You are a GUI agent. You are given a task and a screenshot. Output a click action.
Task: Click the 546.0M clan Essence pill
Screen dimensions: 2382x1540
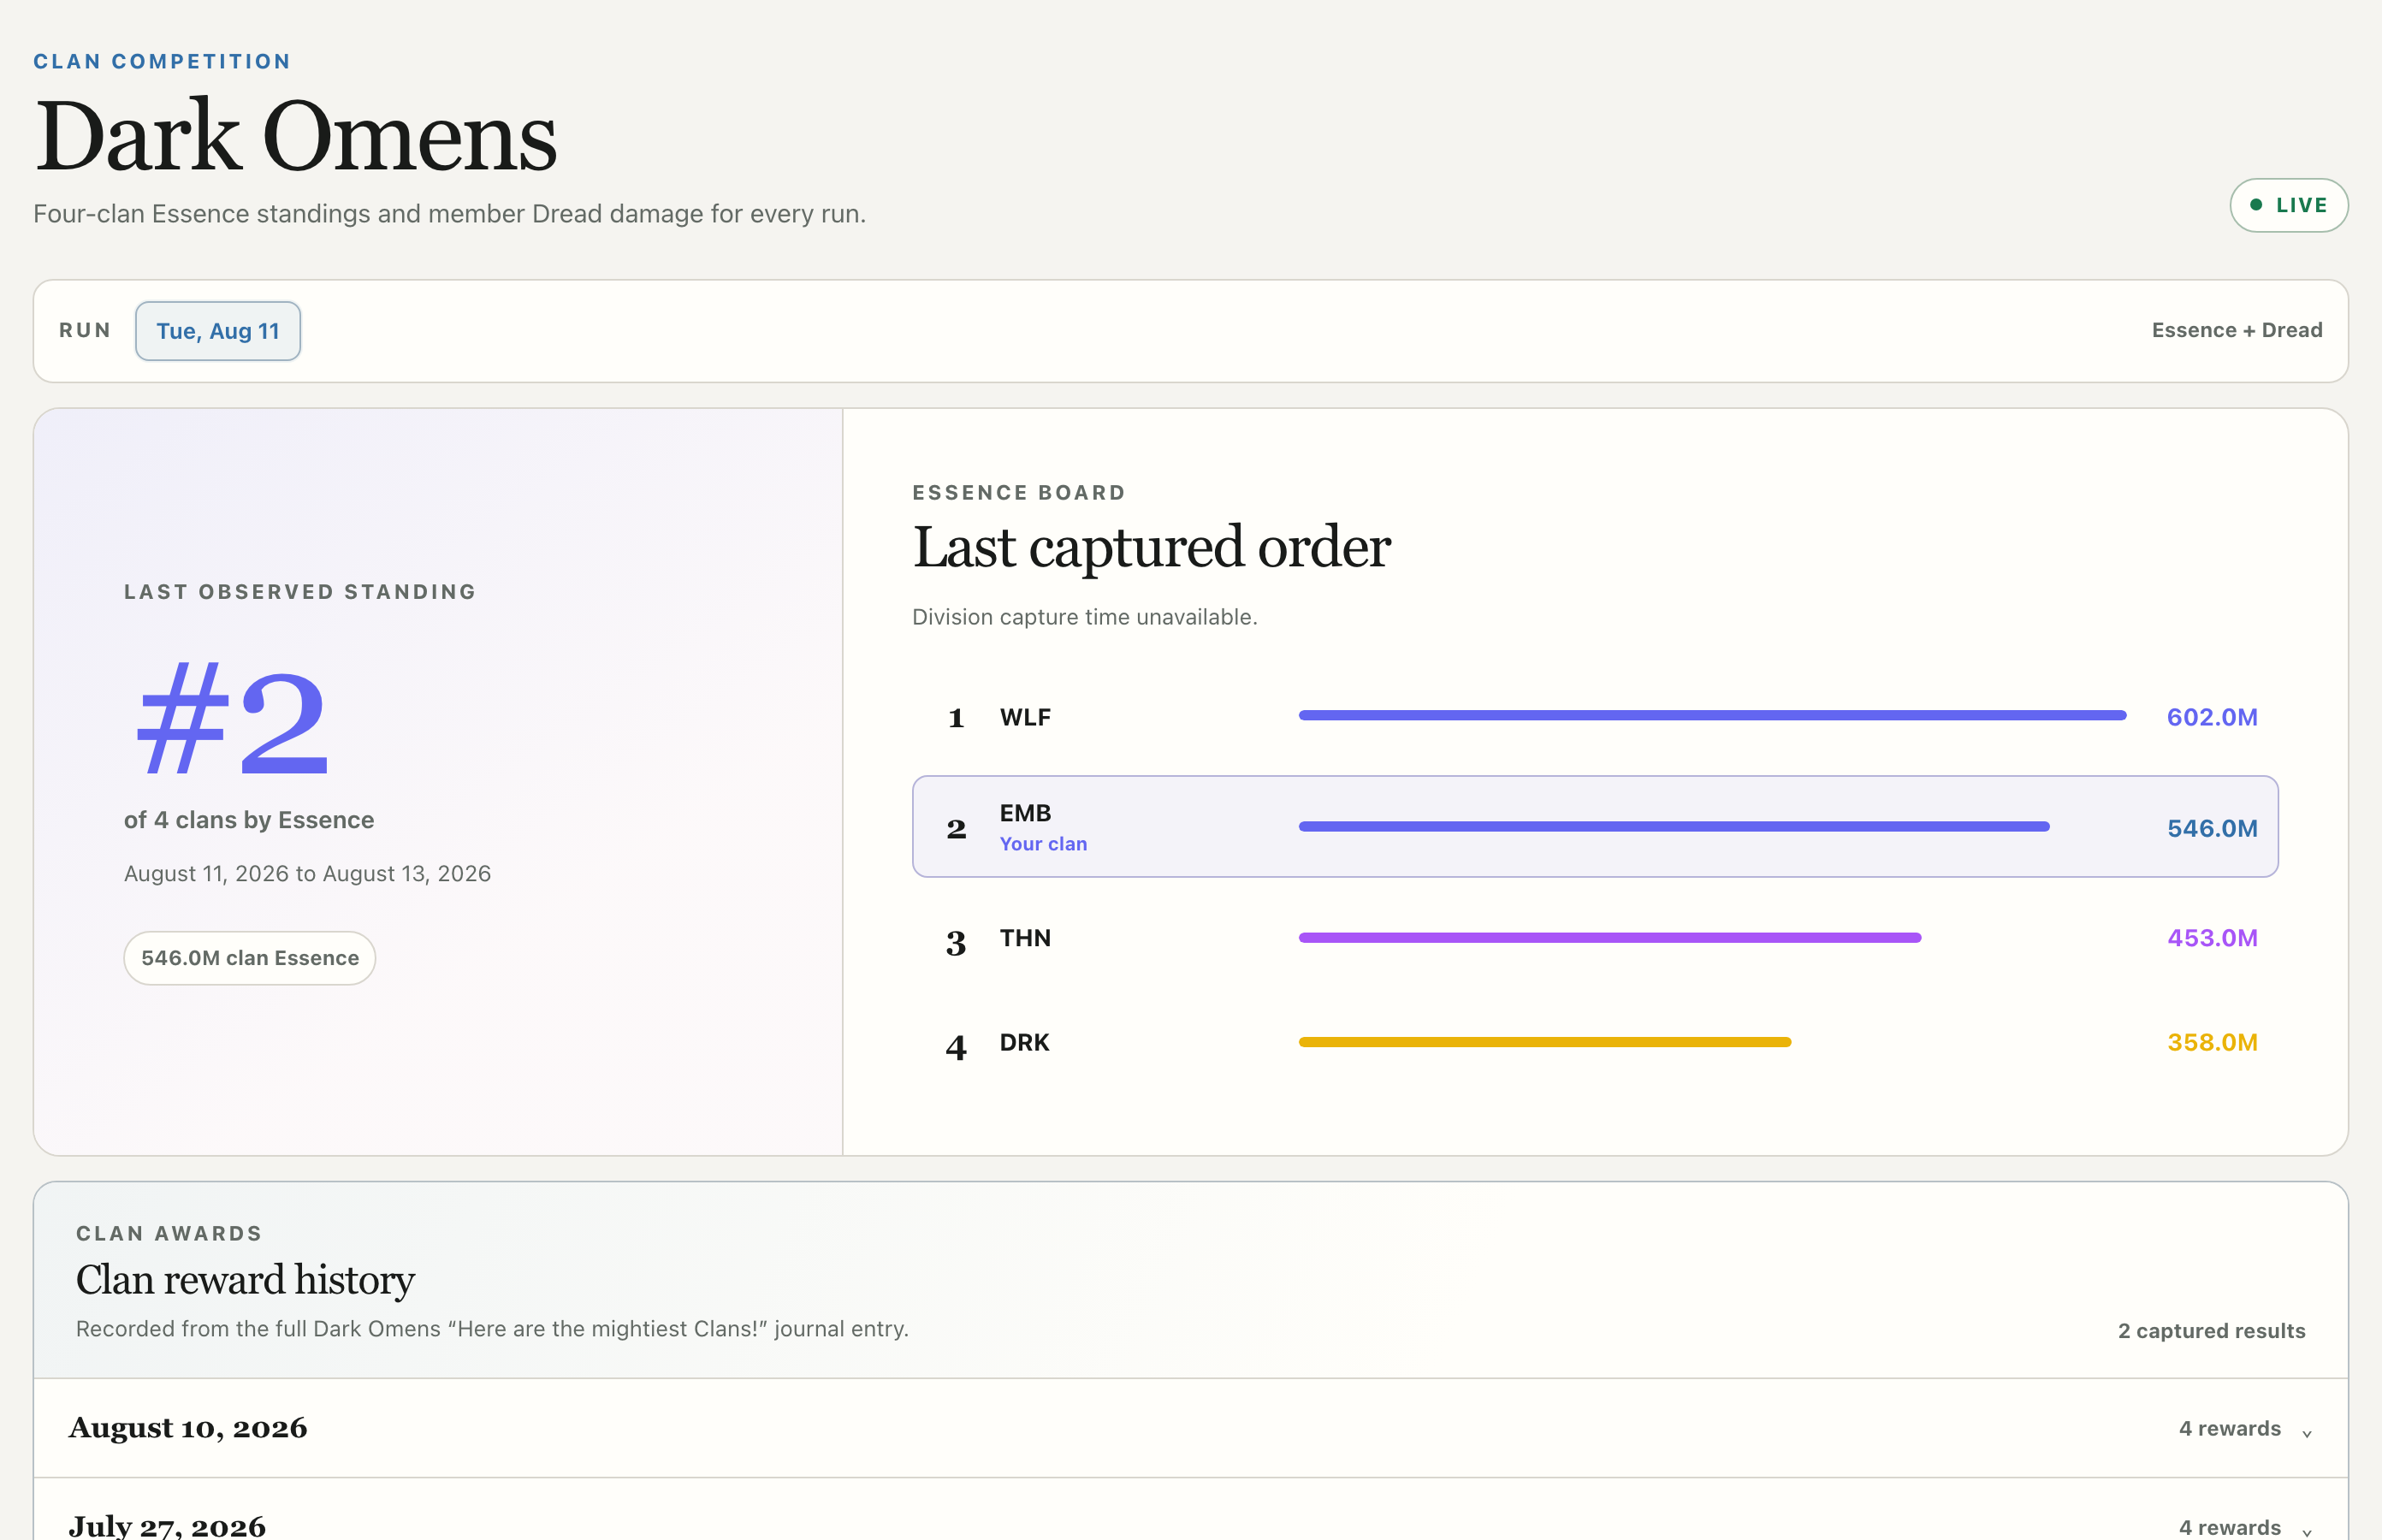250,958
